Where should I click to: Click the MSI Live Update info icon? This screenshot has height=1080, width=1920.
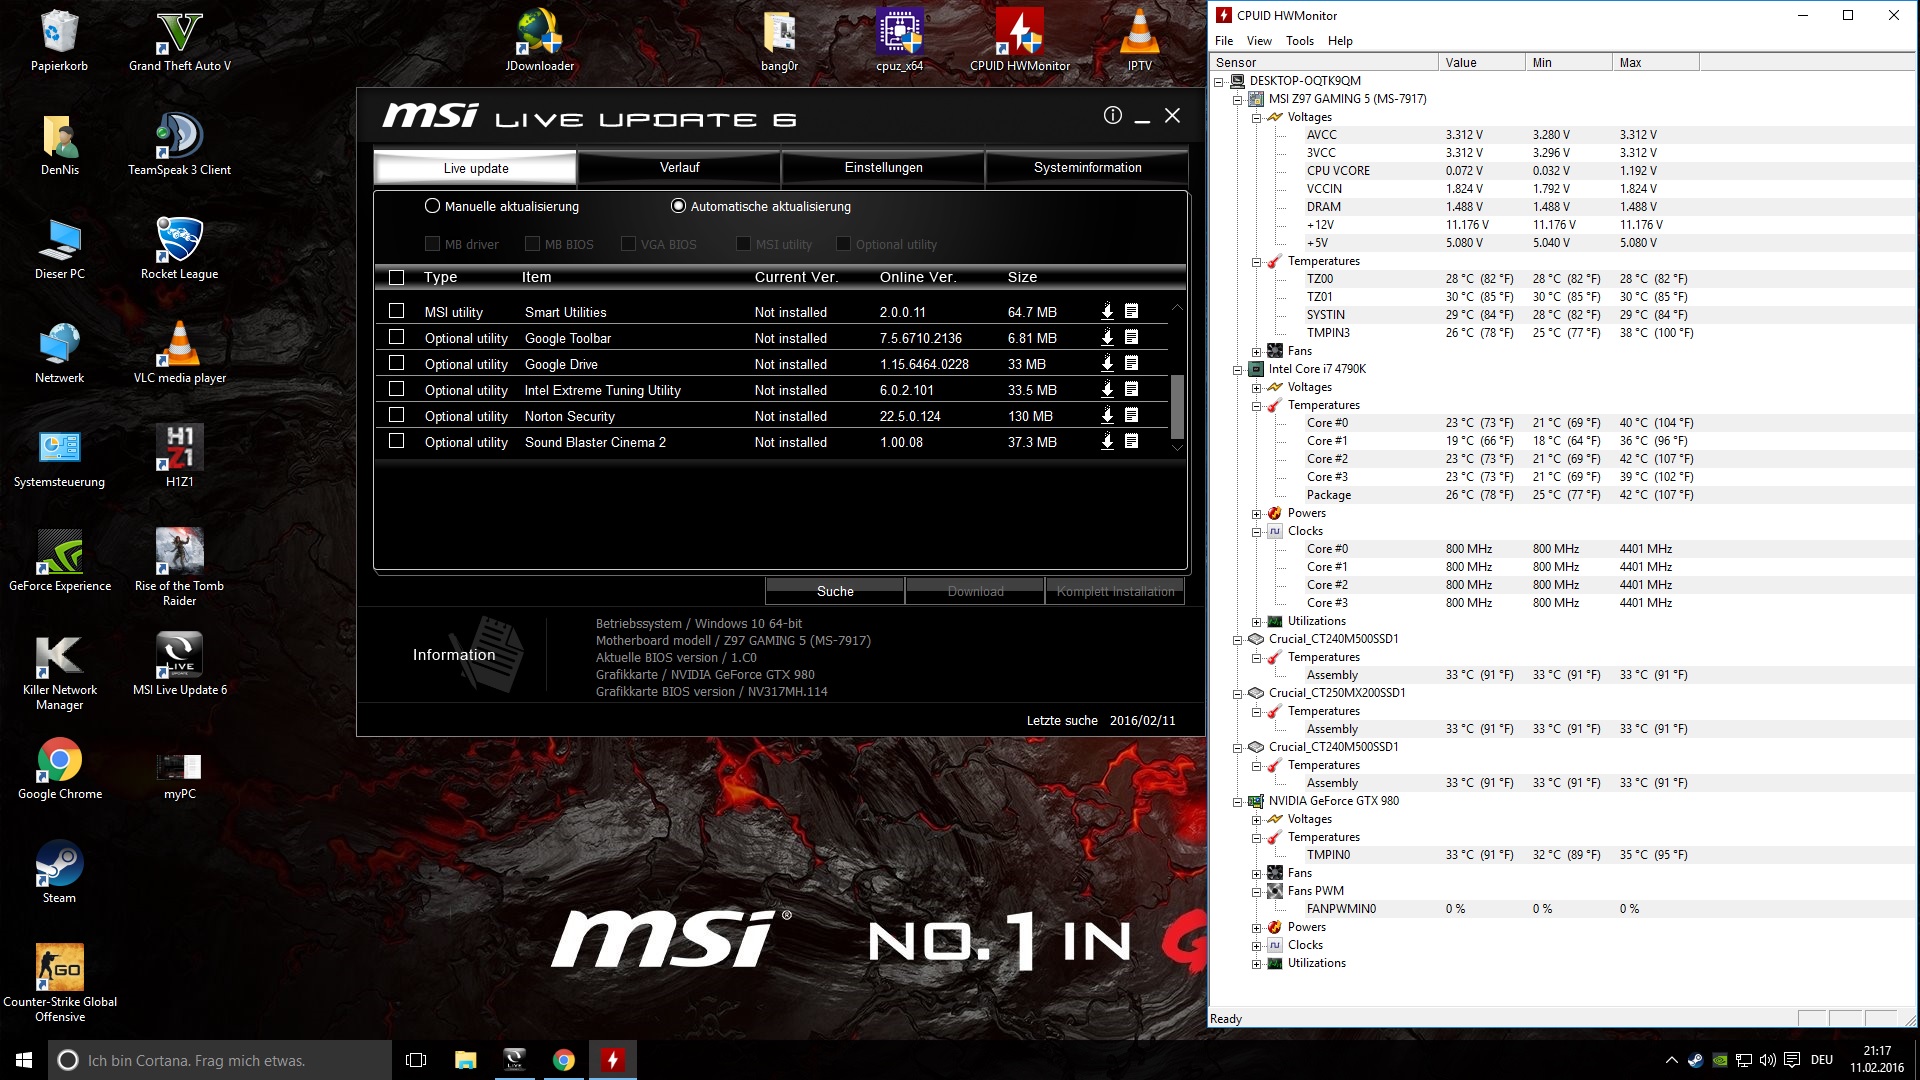pos(1112,116)
